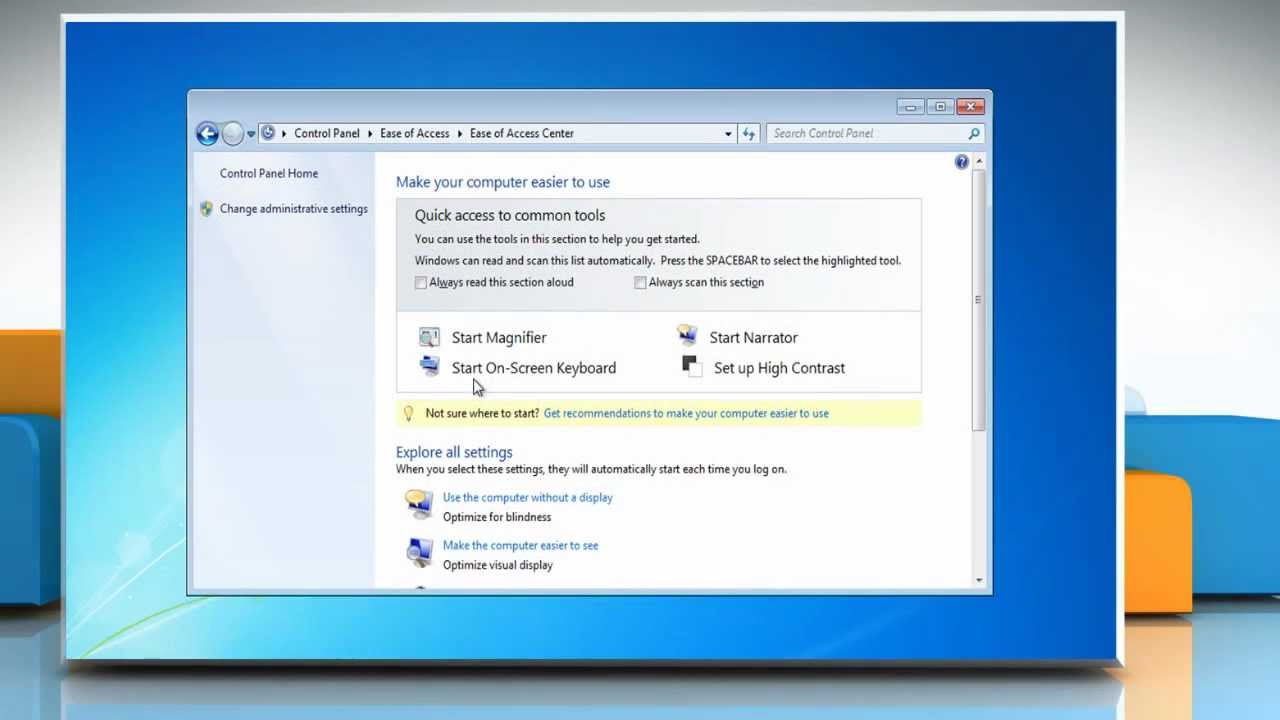
Task: Expand the arrow after Control Panel breadcrumb
Action: pos(370,133)
